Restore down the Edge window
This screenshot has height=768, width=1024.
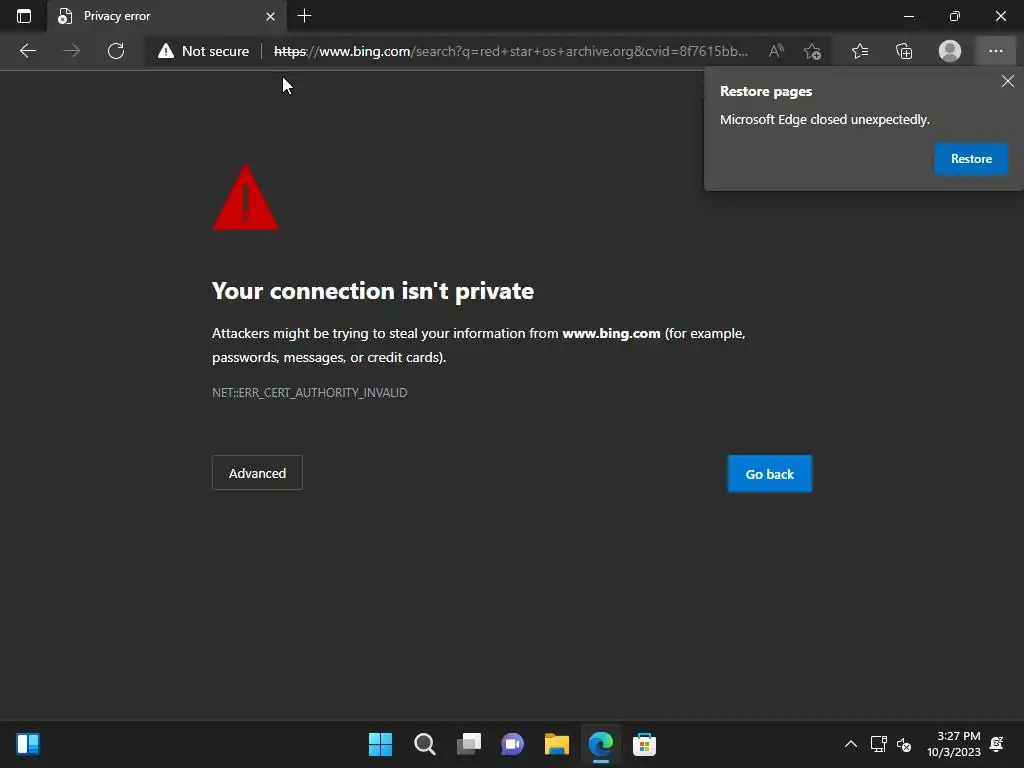(x=954, y=16)
